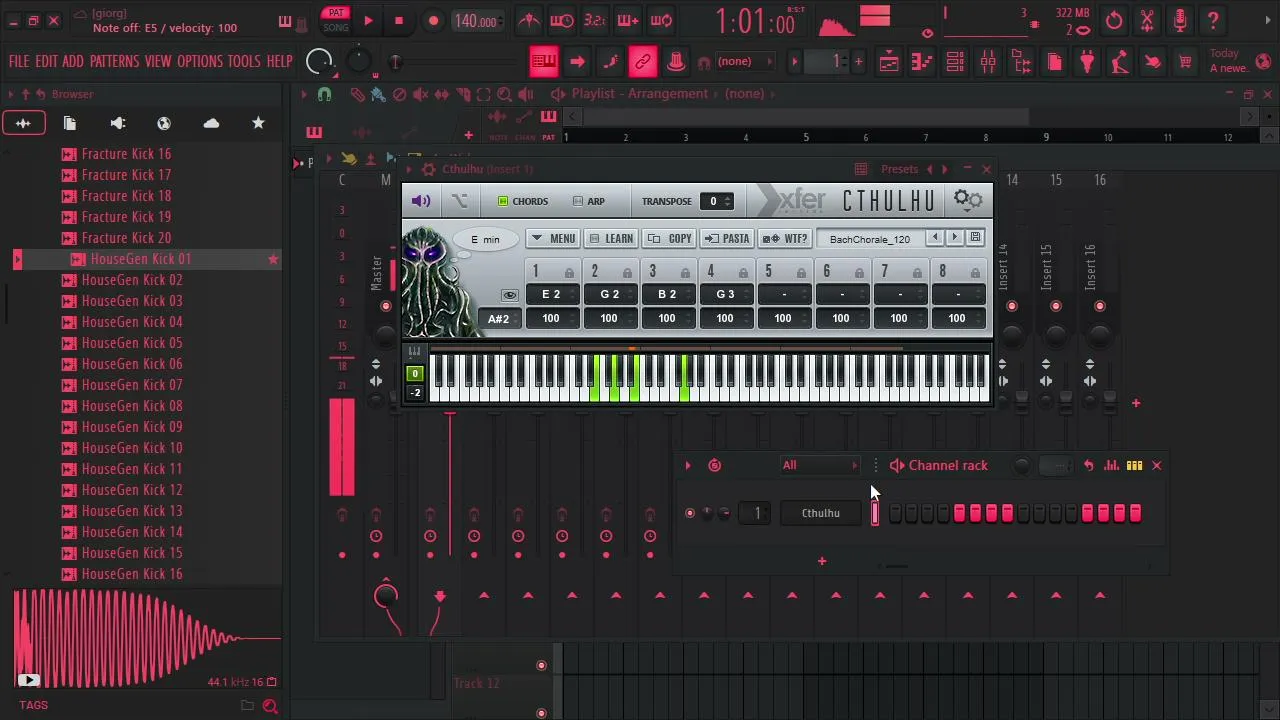Open the Playlist view from toolbar
Viewport: 1280px width, 720px height.
889,62
